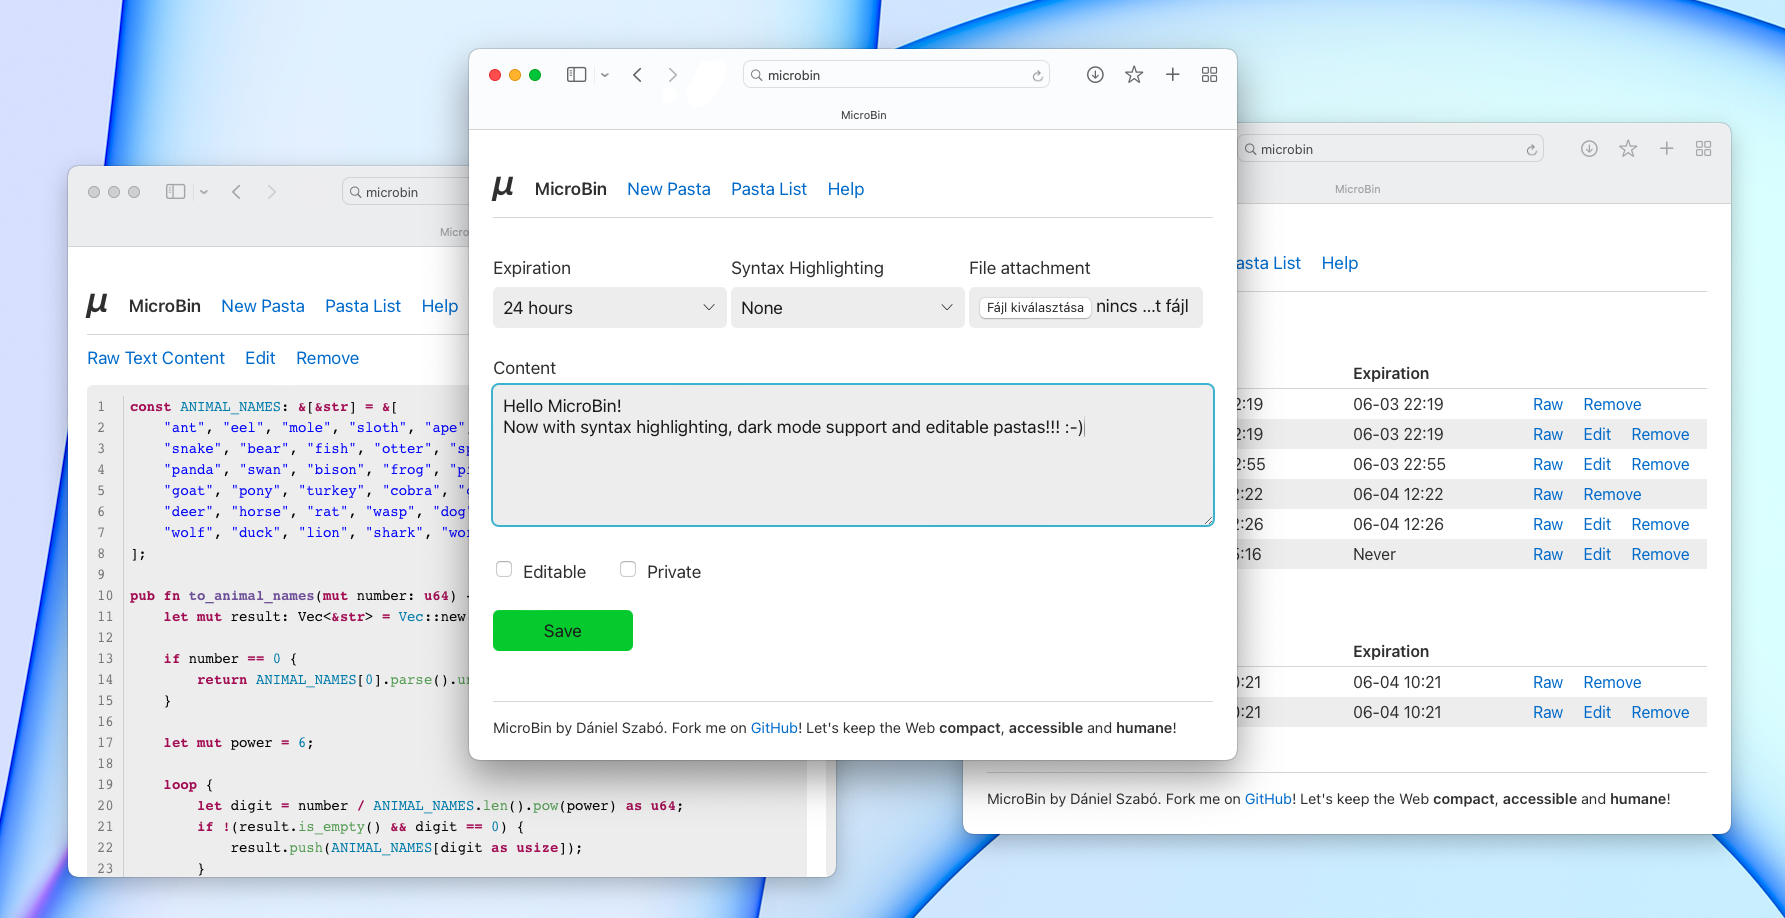Open Expiration 24 hours dropdown
Screen dimensions: 1785x918
point(609,308)
